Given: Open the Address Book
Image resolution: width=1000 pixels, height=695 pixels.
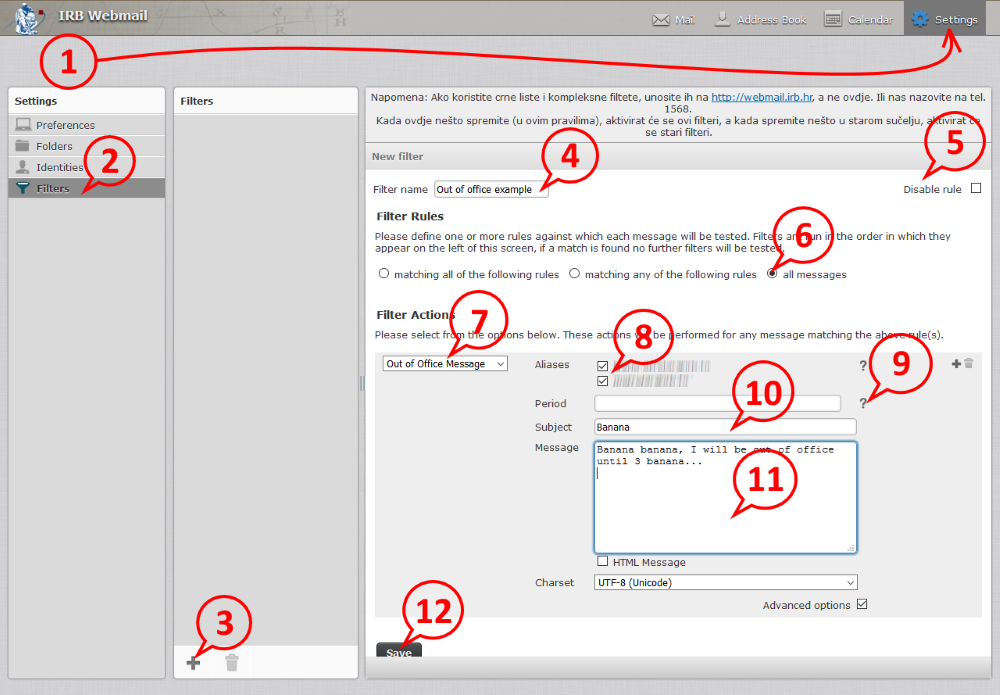Looking at the screenshot, I should coord(760,19).
